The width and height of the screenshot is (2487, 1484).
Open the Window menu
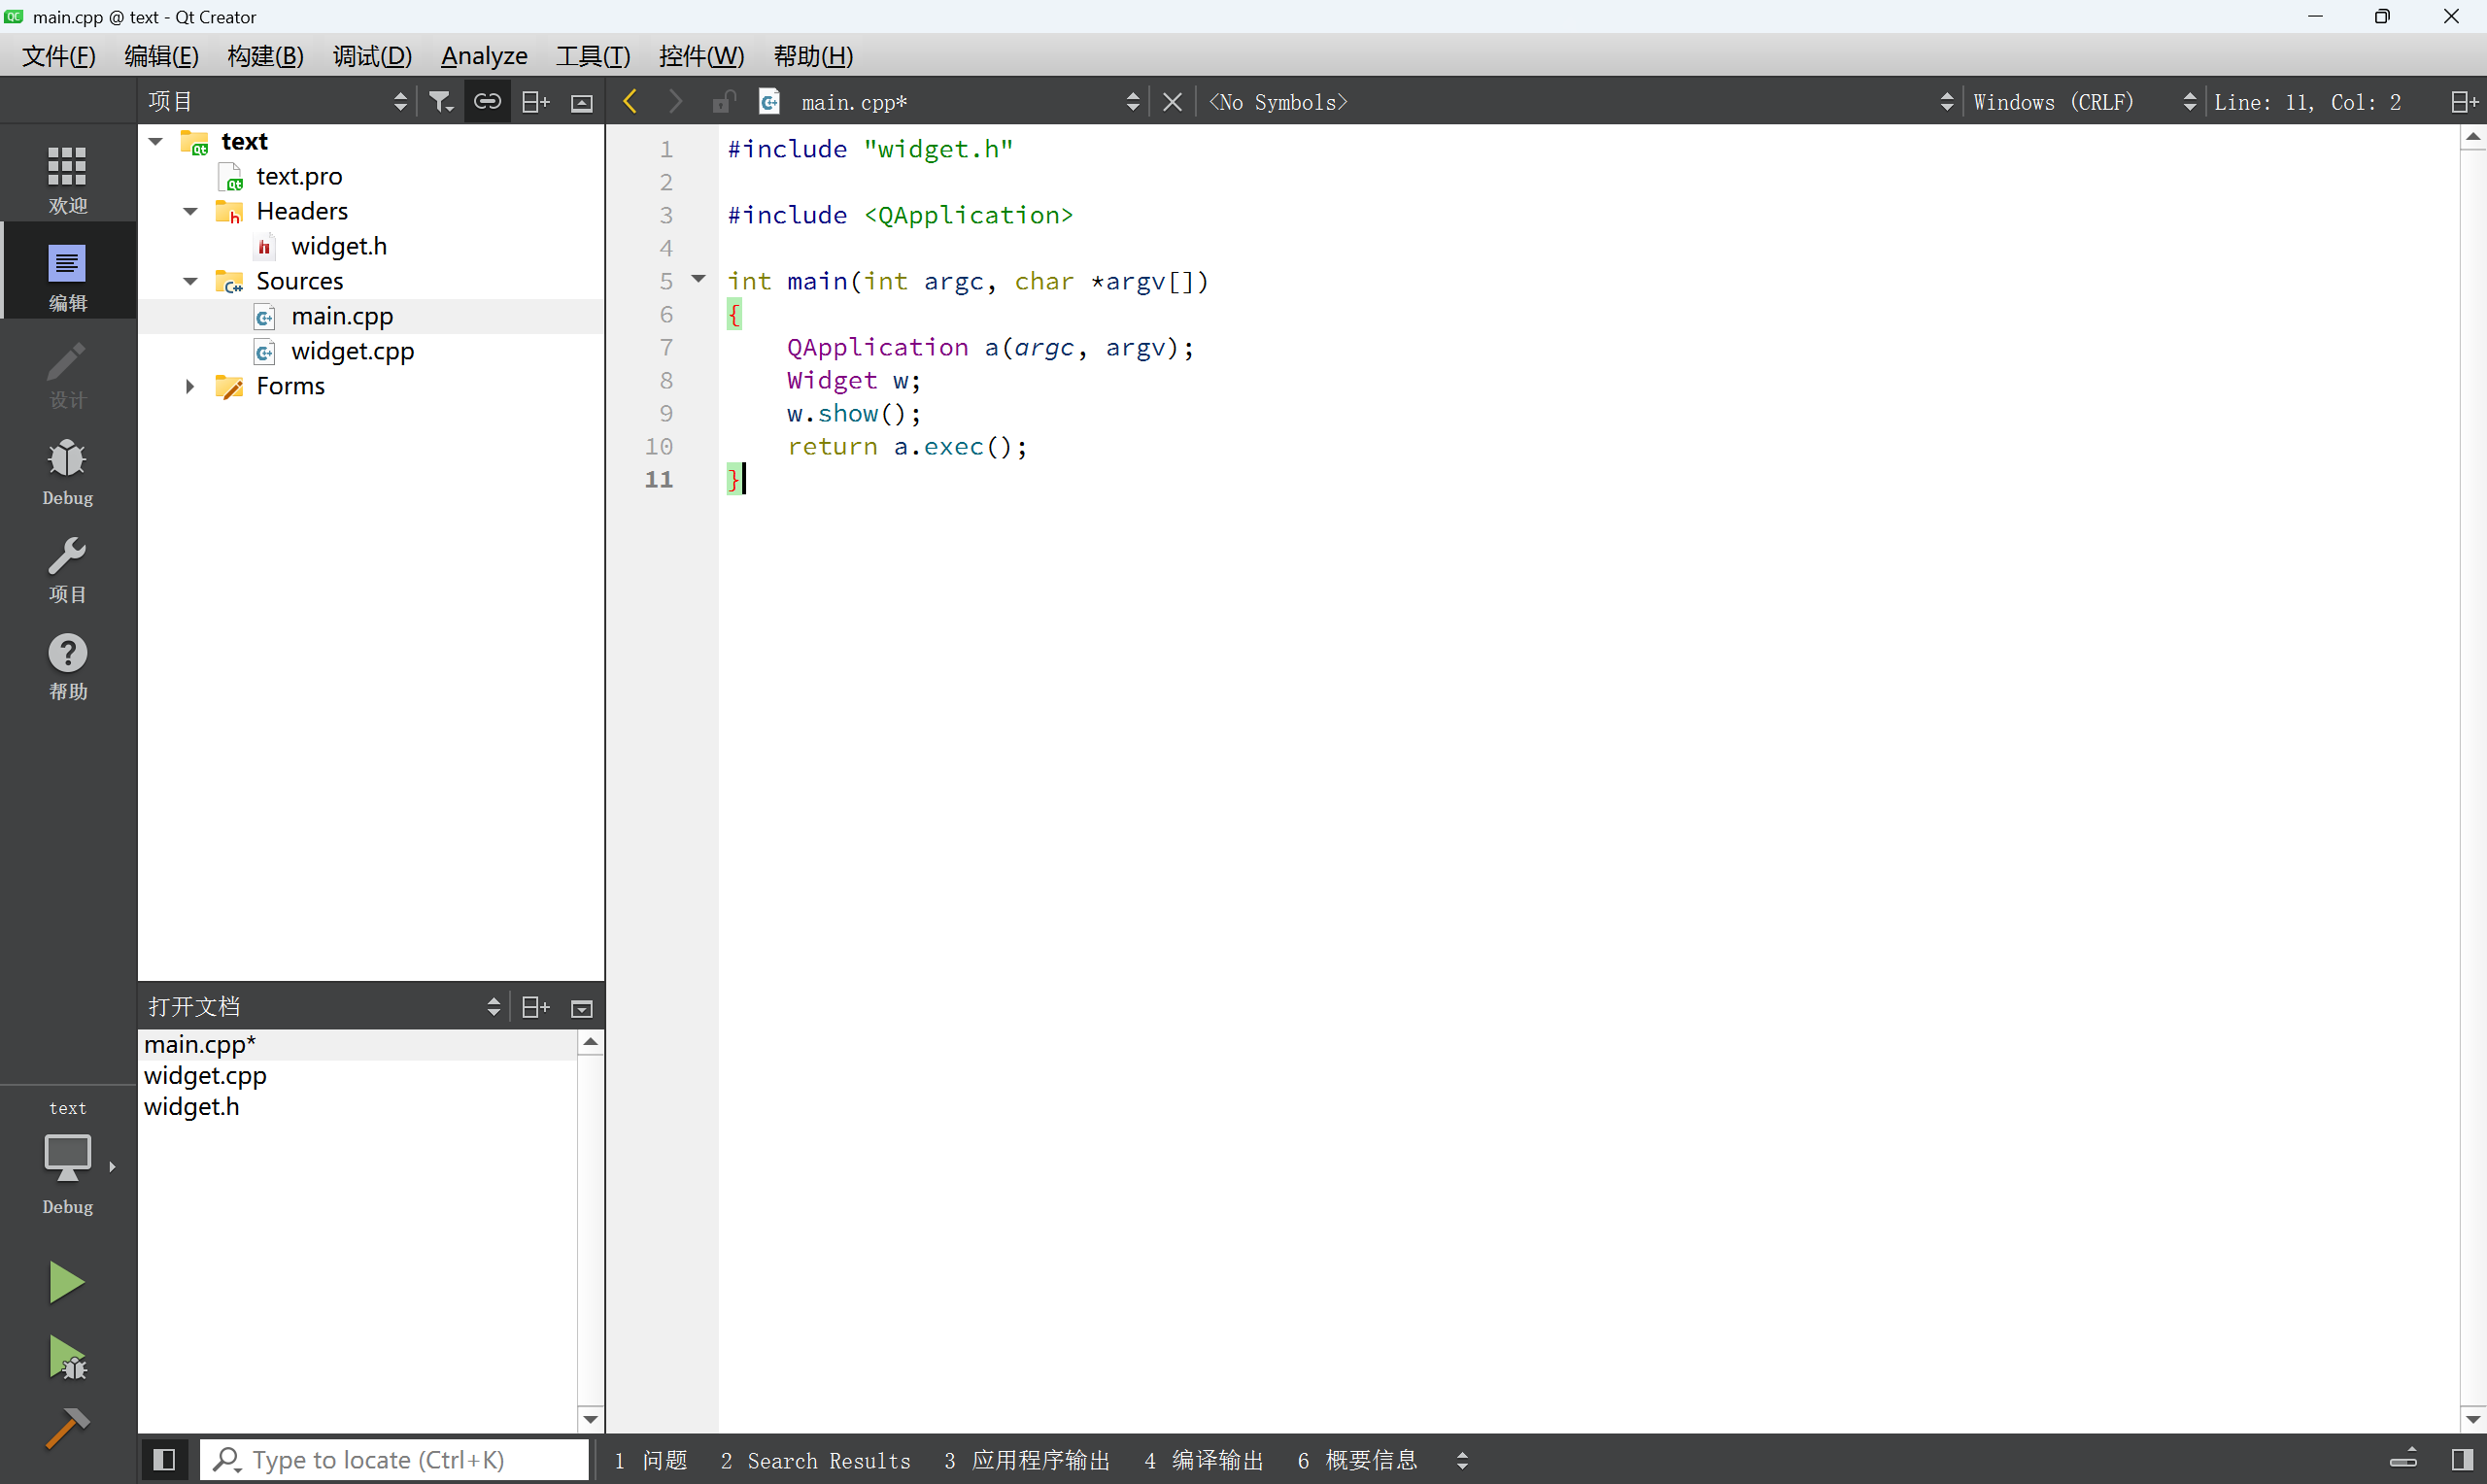coord(701,55)
